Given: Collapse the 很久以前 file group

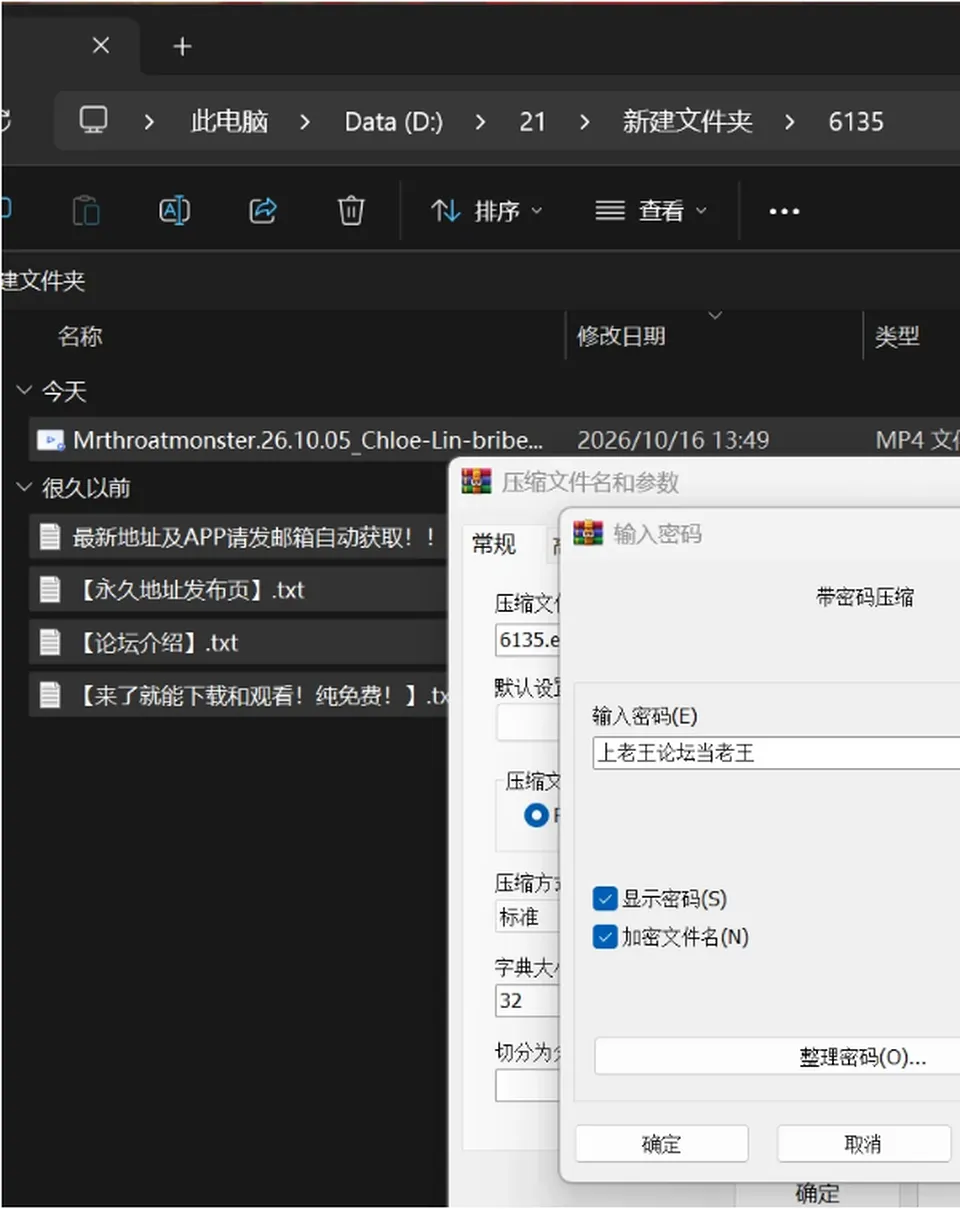Looking at the screenshot, I should [24, 488].
